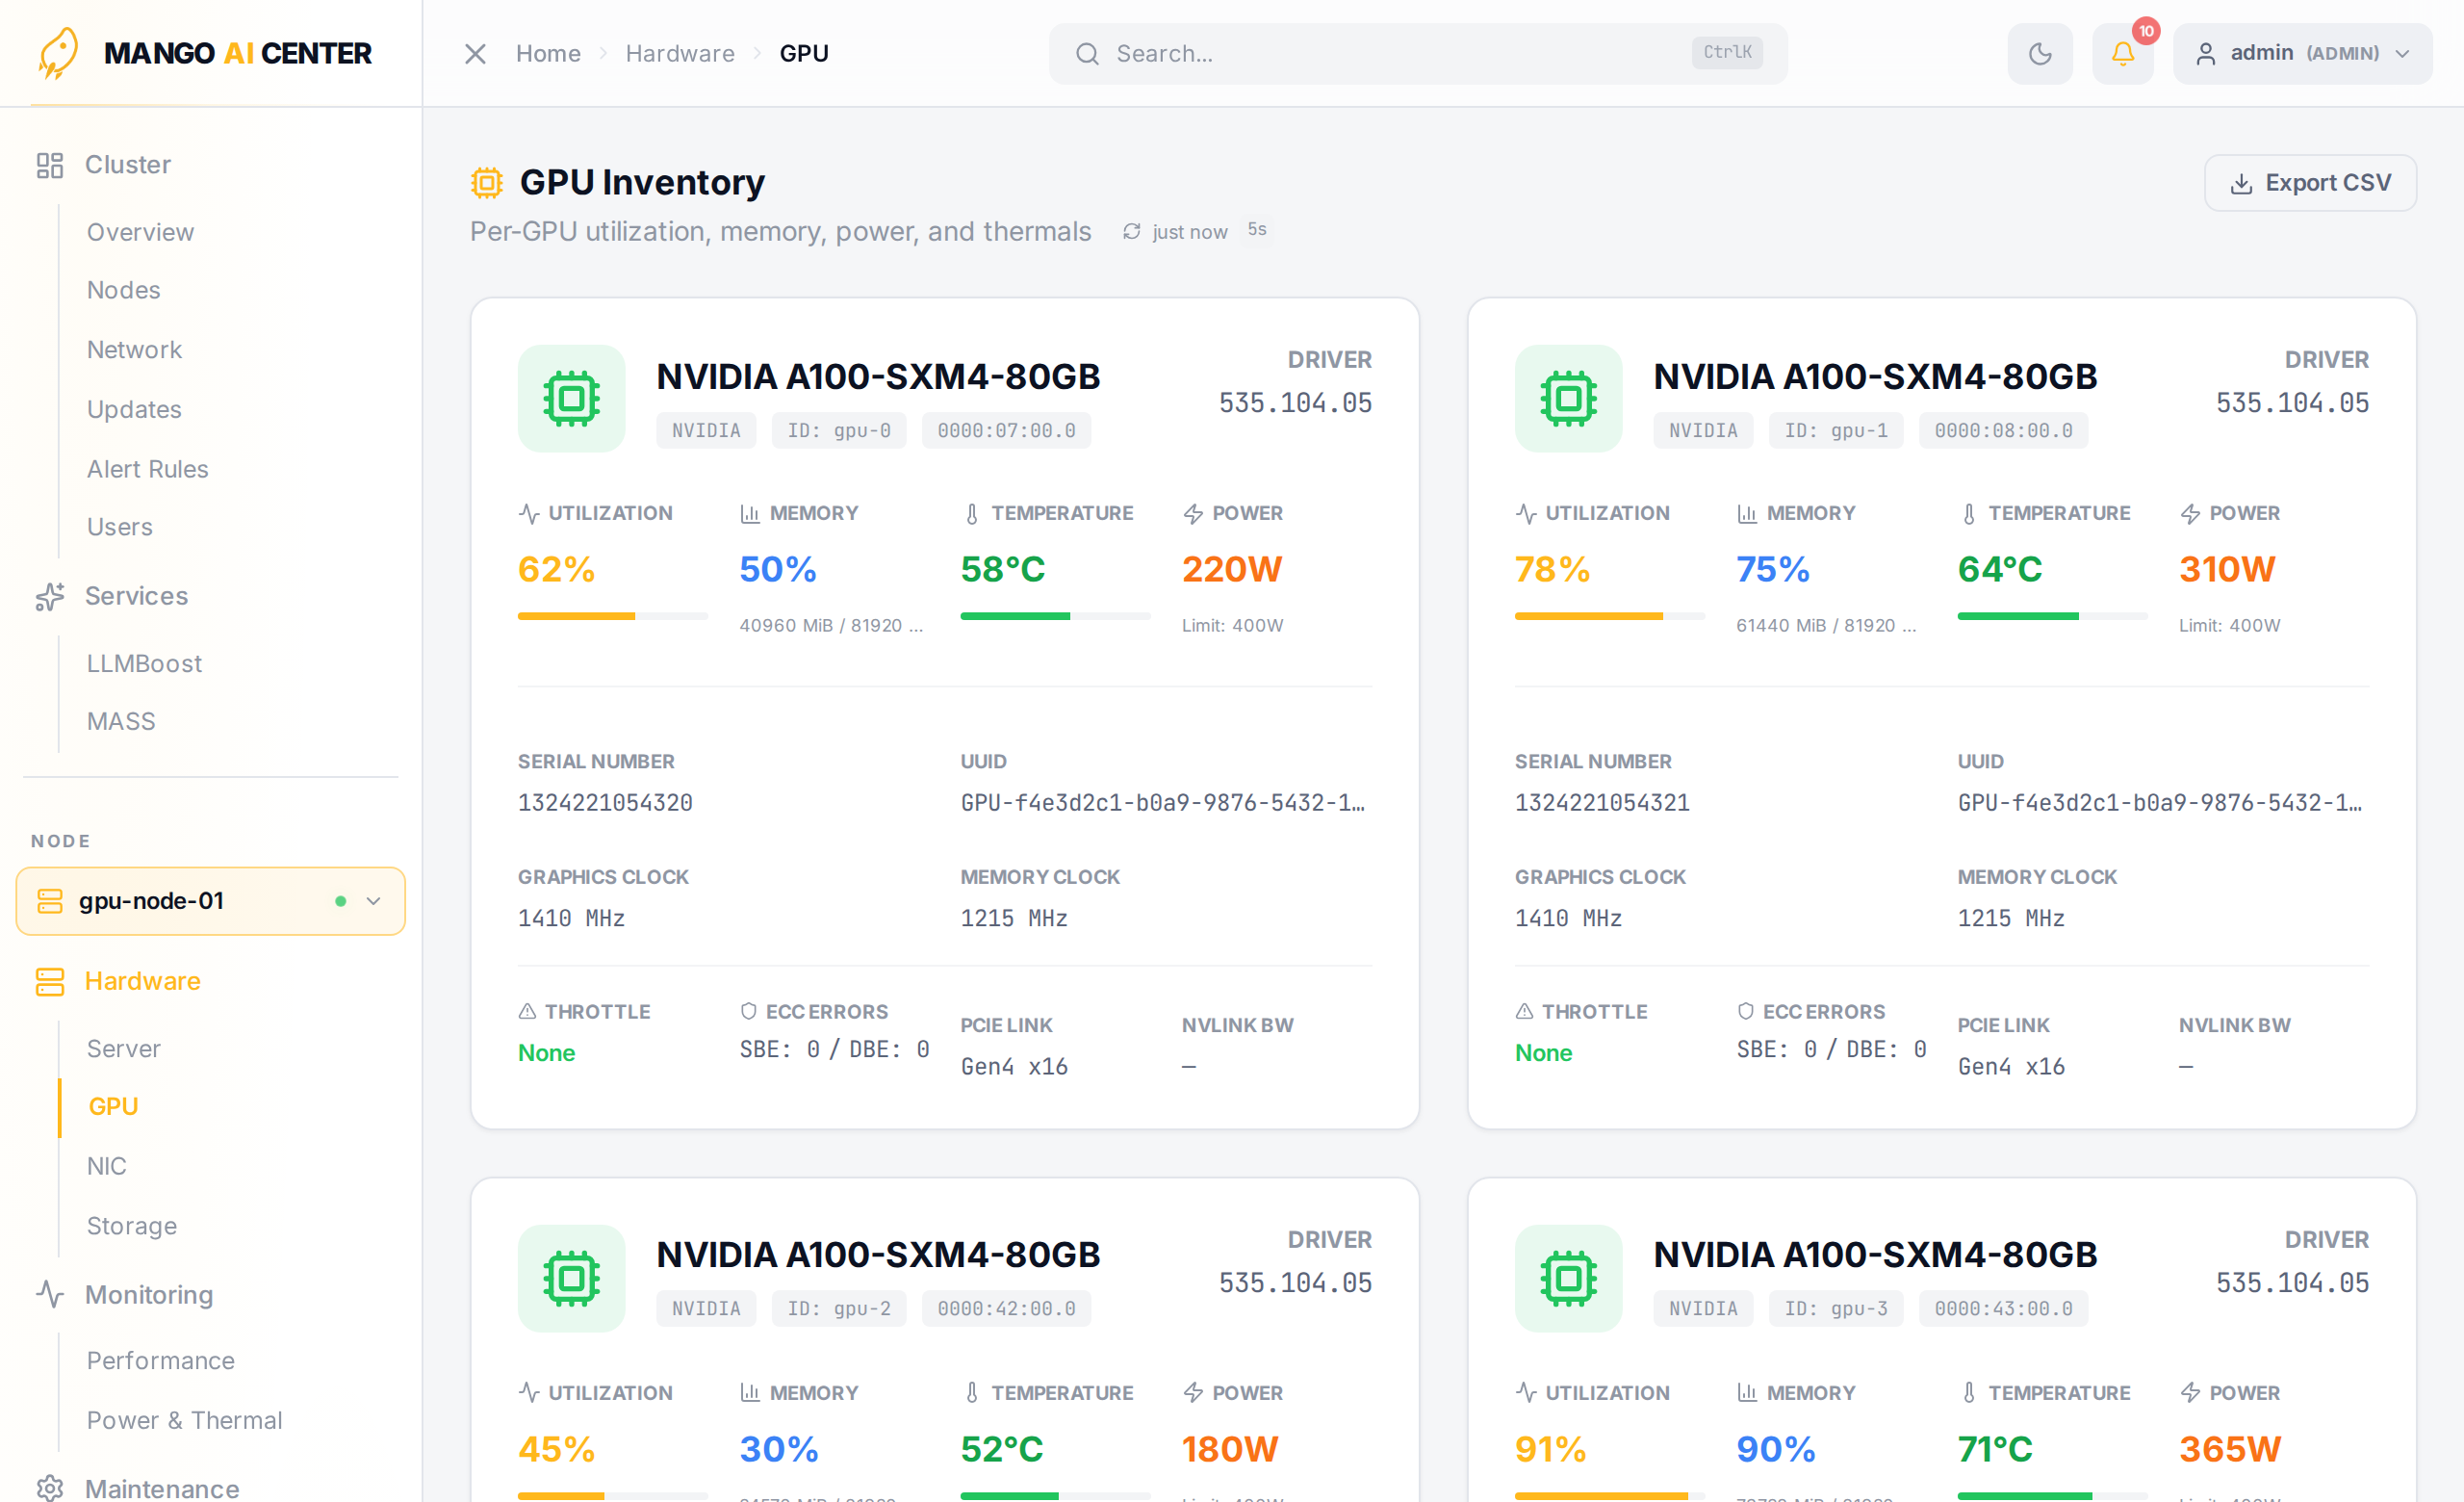Open the Server hardware page
The height and width of the screenshot is (1502, 2464).
pos(123,1049)
